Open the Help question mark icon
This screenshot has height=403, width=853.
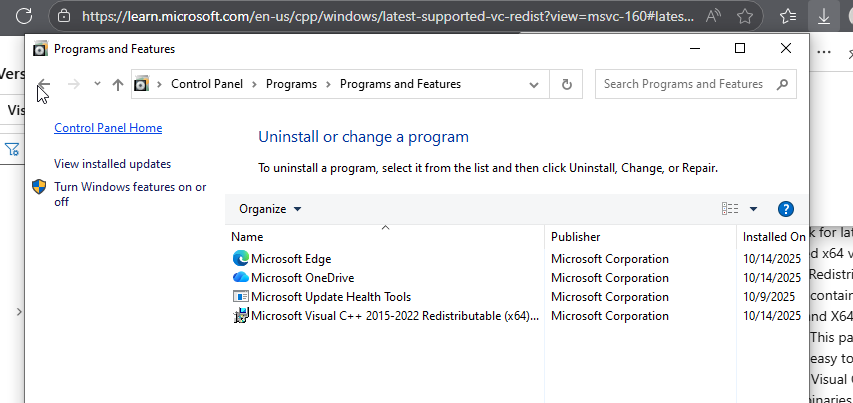click(x=785, y=209)
